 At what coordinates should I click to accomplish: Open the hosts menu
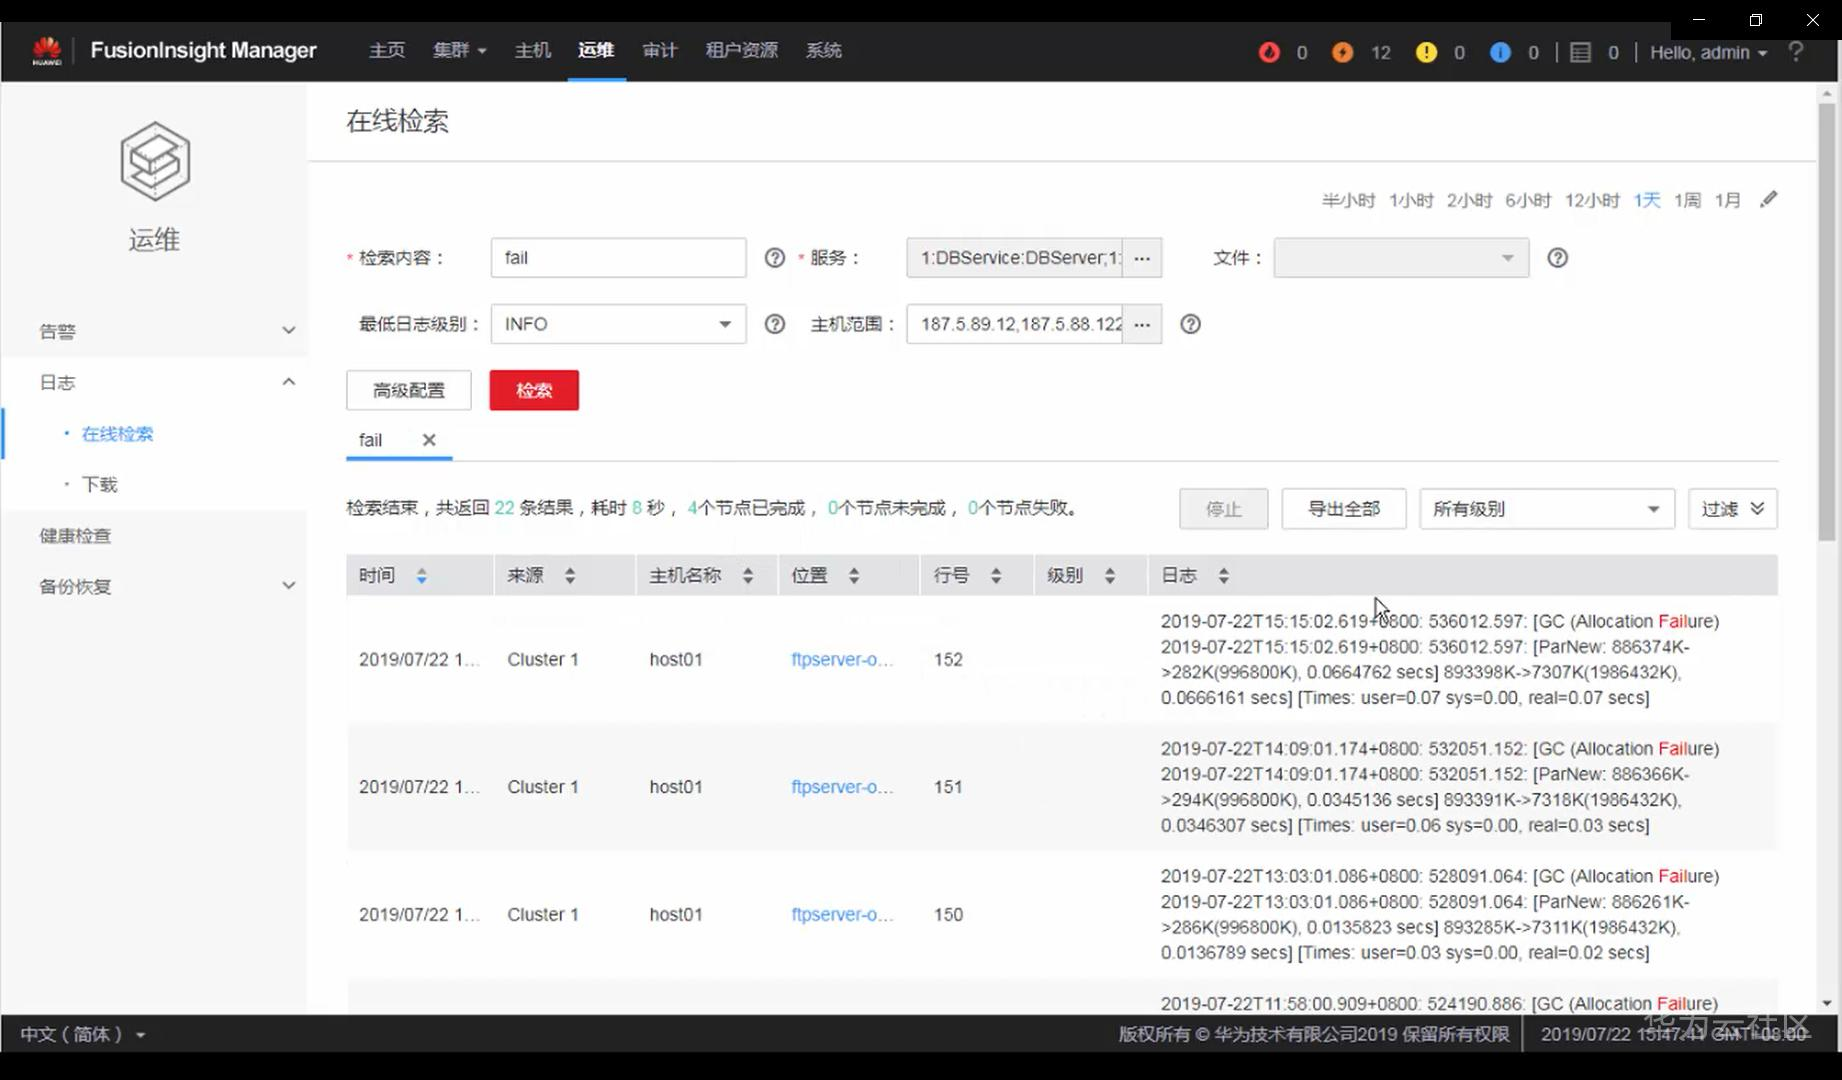pos(533,51)
